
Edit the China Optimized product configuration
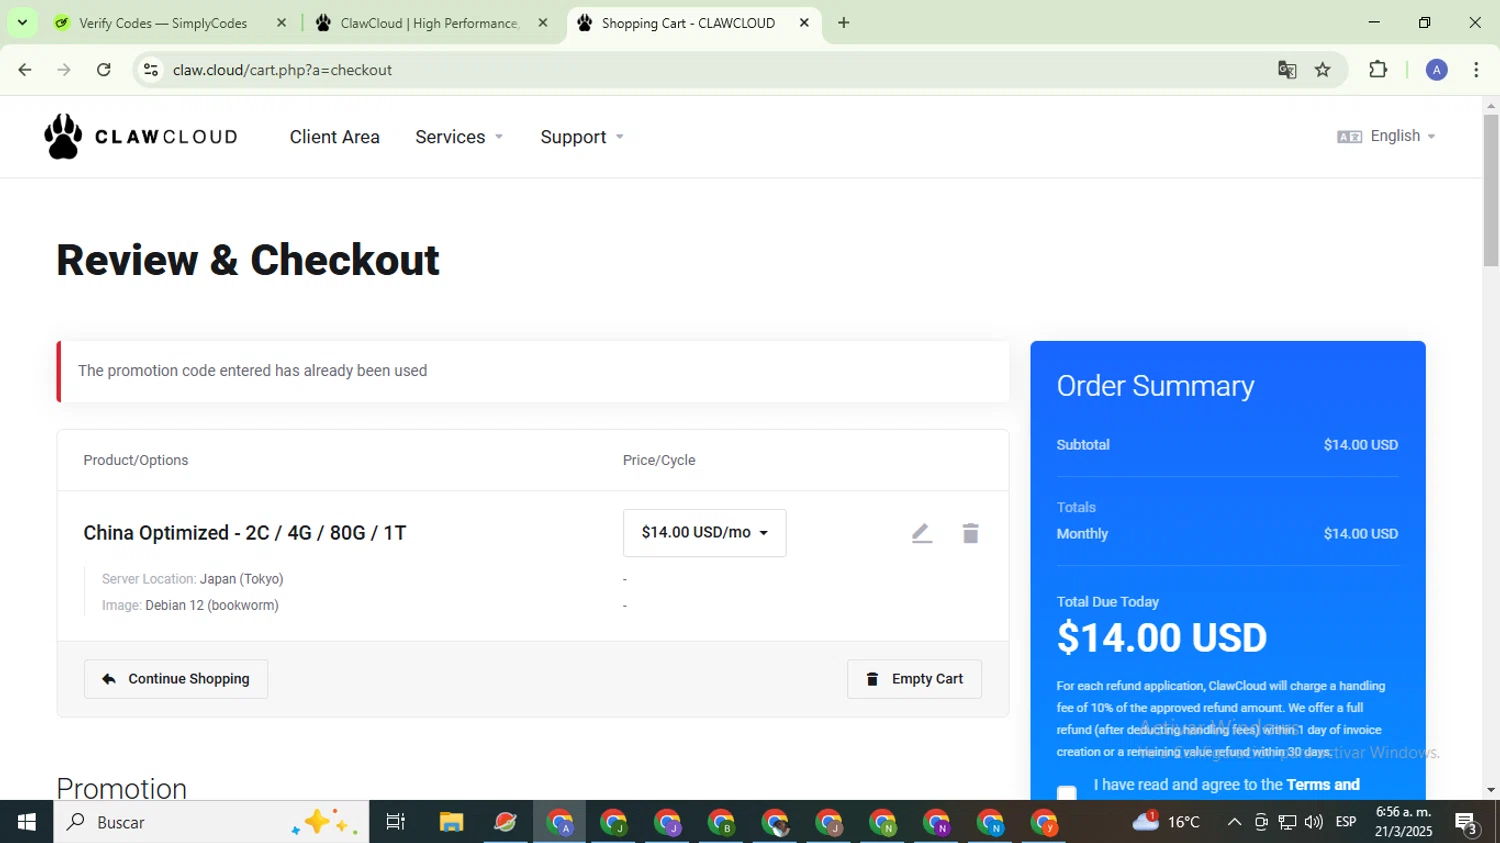(922, 534)
